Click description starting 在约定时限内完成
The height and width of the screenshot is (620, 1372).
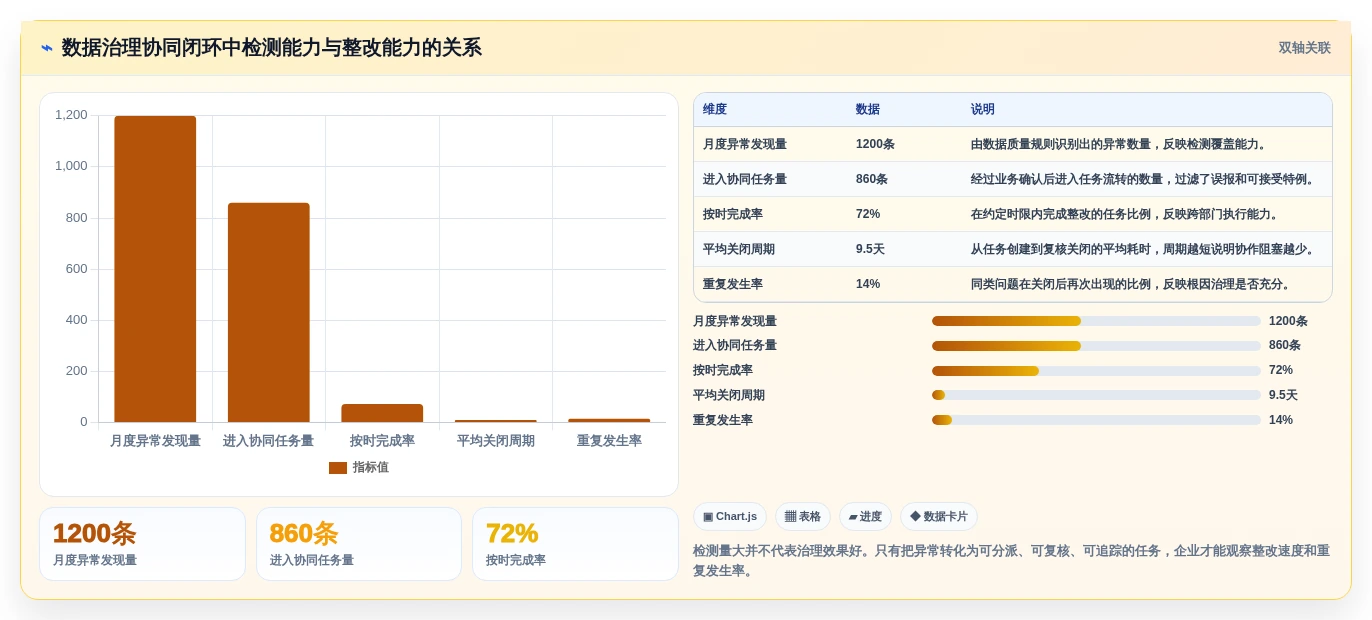[x=1127, y=214]
